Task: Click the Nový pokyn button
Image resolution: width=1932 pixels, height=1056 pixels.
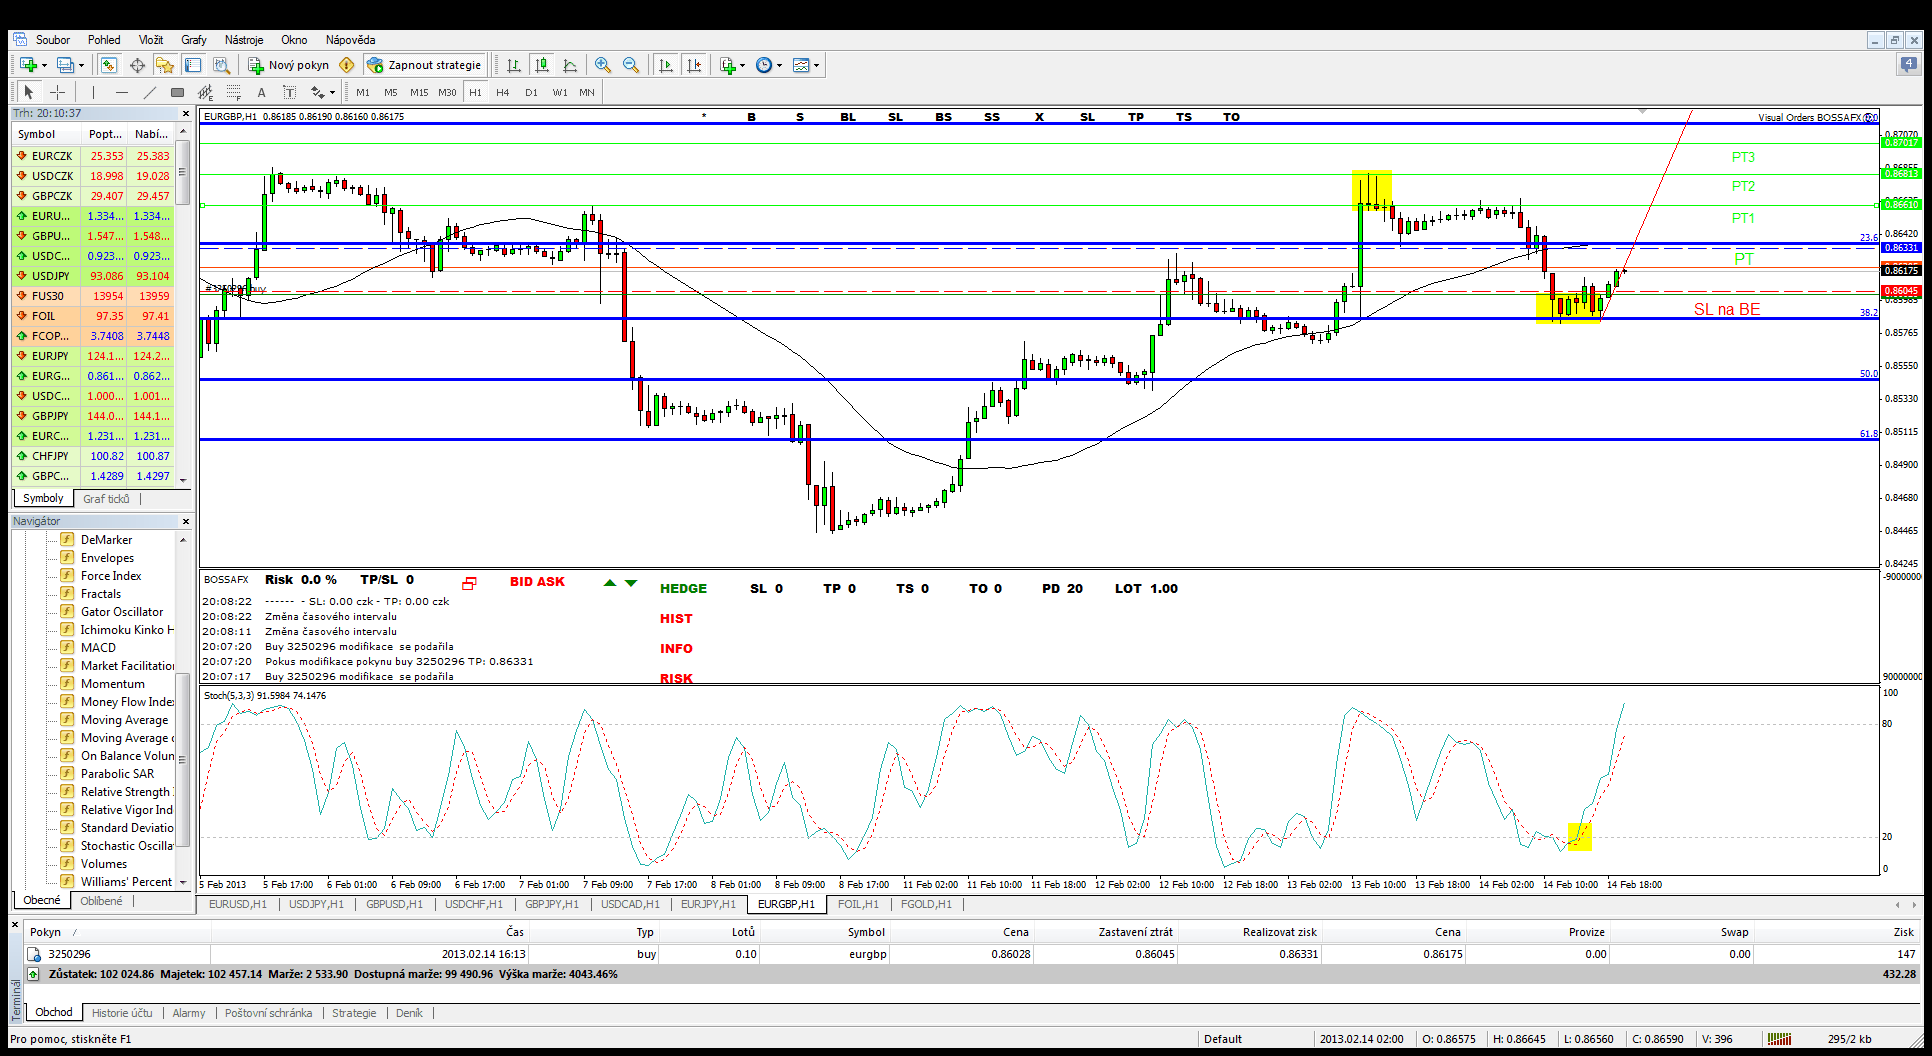Action: [289, 65]
